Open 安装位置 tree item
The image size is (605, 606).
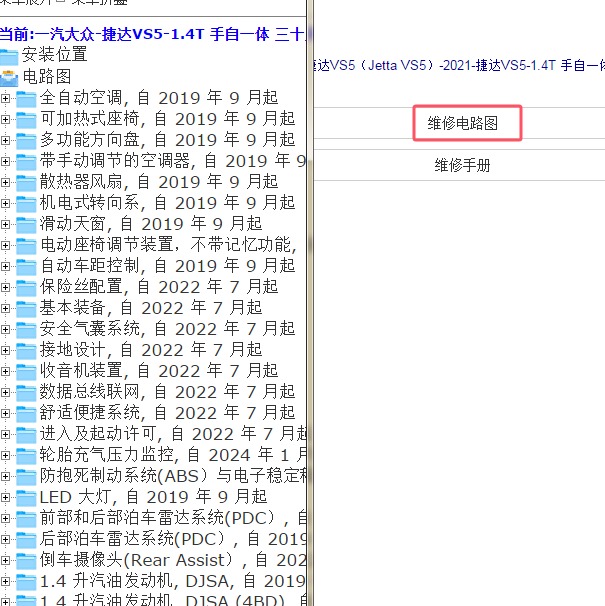click(55, 54)
